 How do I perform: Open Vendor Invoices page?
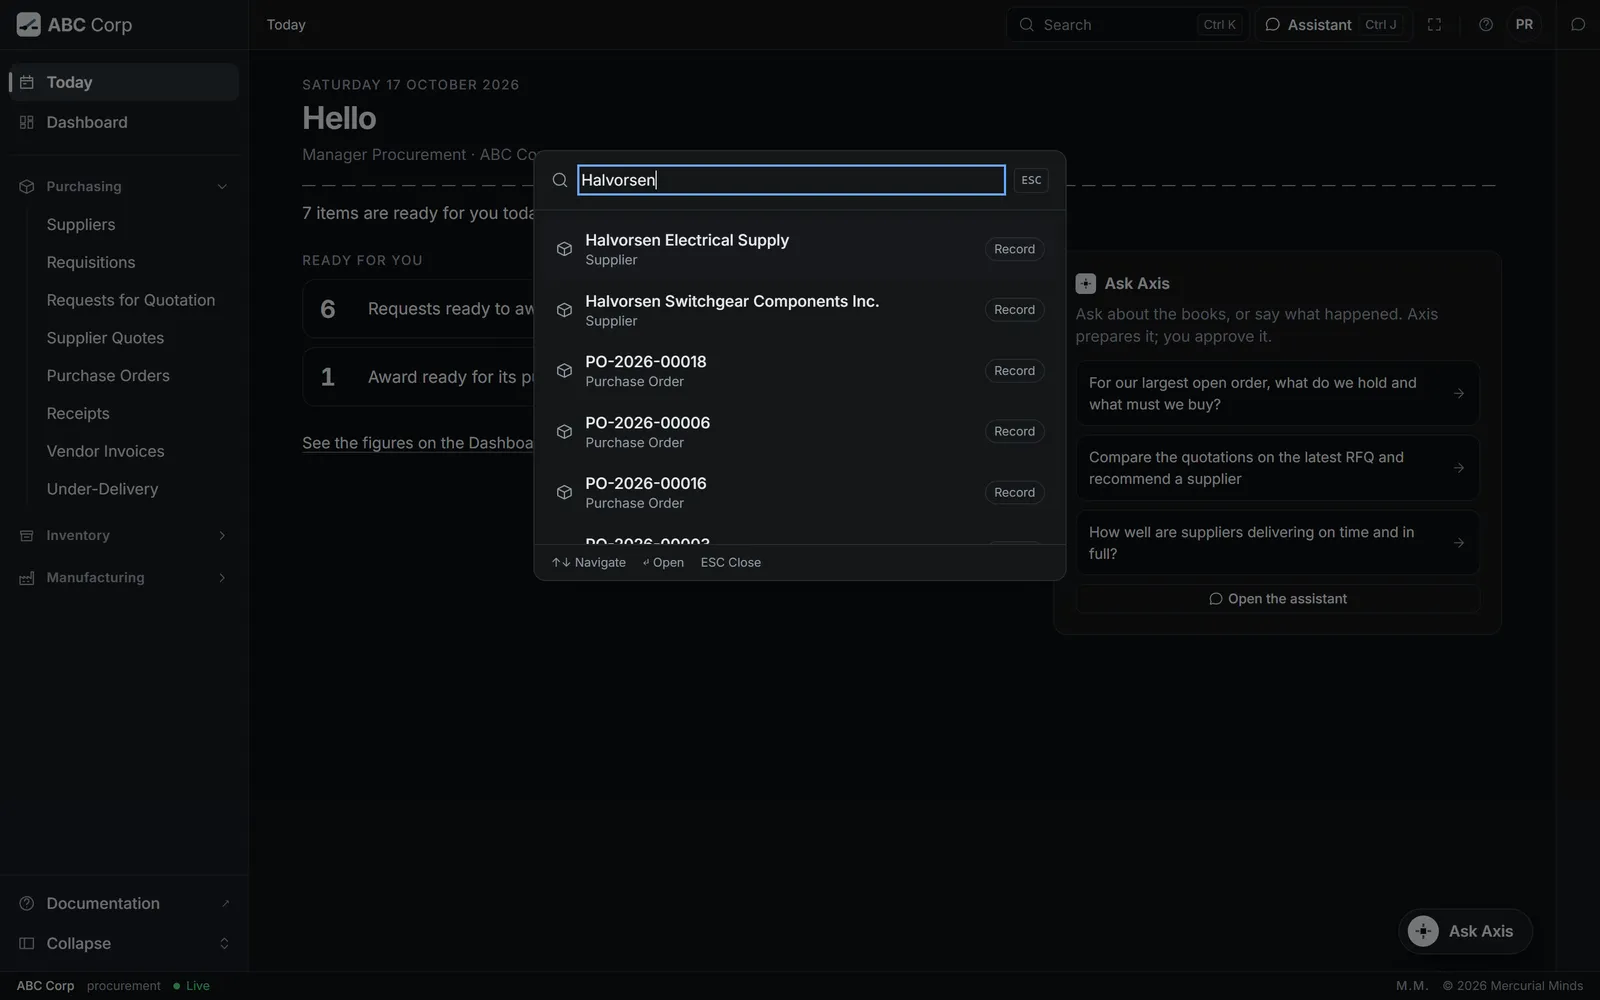tap(106, 451)
